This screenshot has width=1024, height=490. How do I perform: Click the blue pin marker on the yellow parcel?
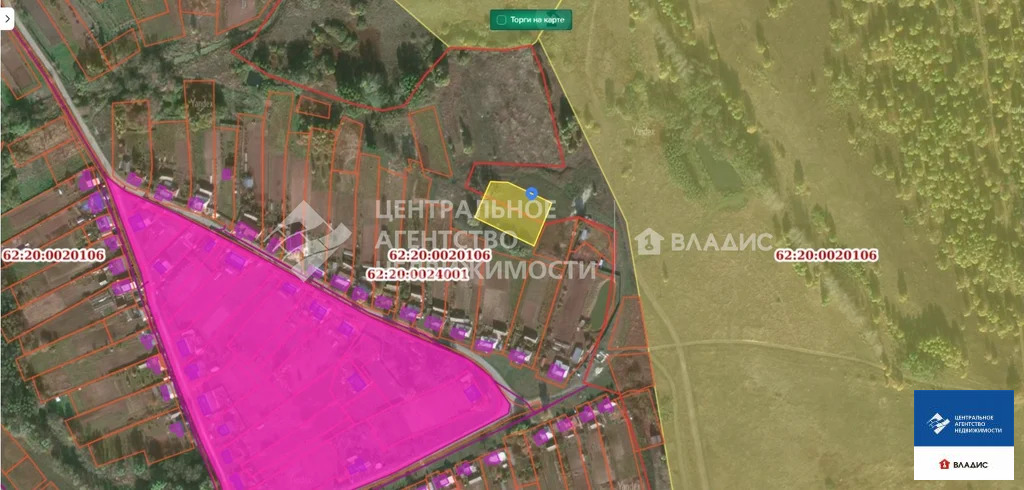tap(532, 193)
